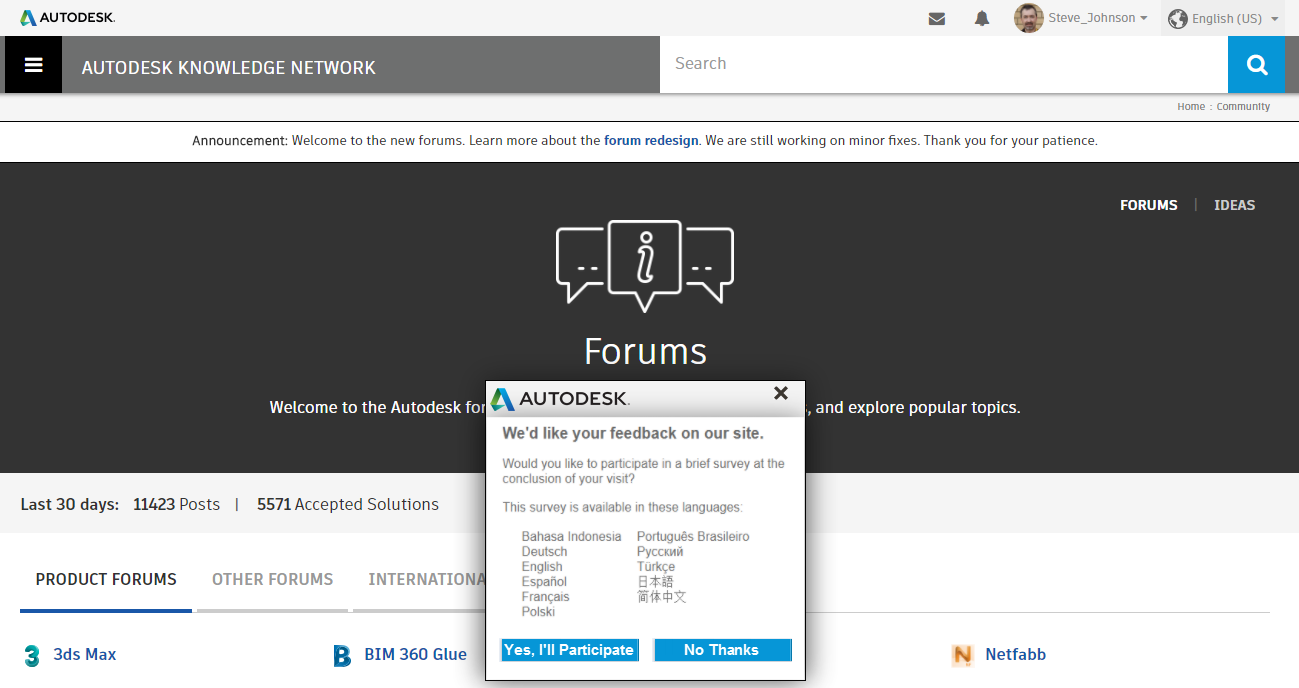
Task: Select the PRODUCT FORUMS tab
Action: point(106,580)
